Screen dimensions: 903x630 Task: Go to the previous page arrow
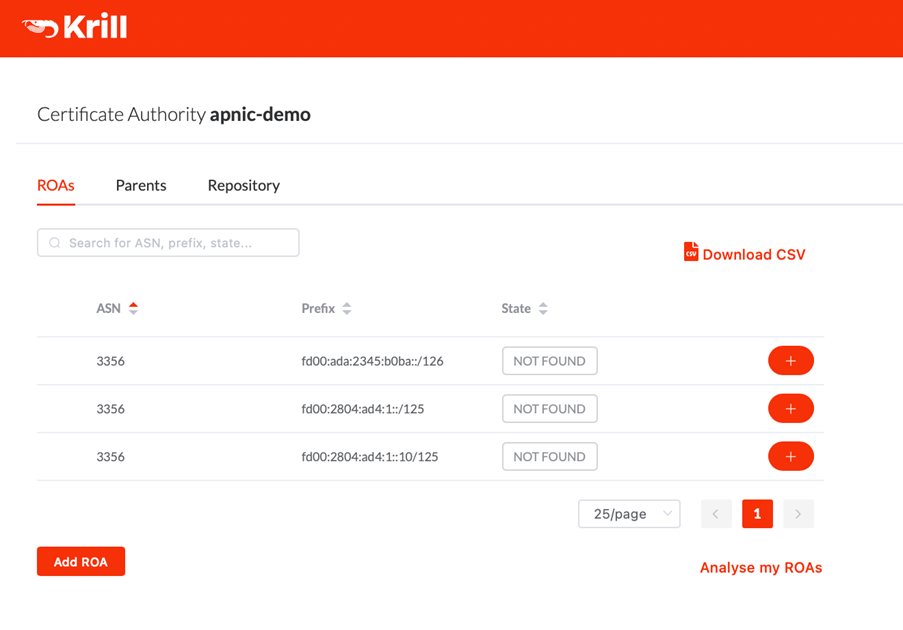[716, 514]
